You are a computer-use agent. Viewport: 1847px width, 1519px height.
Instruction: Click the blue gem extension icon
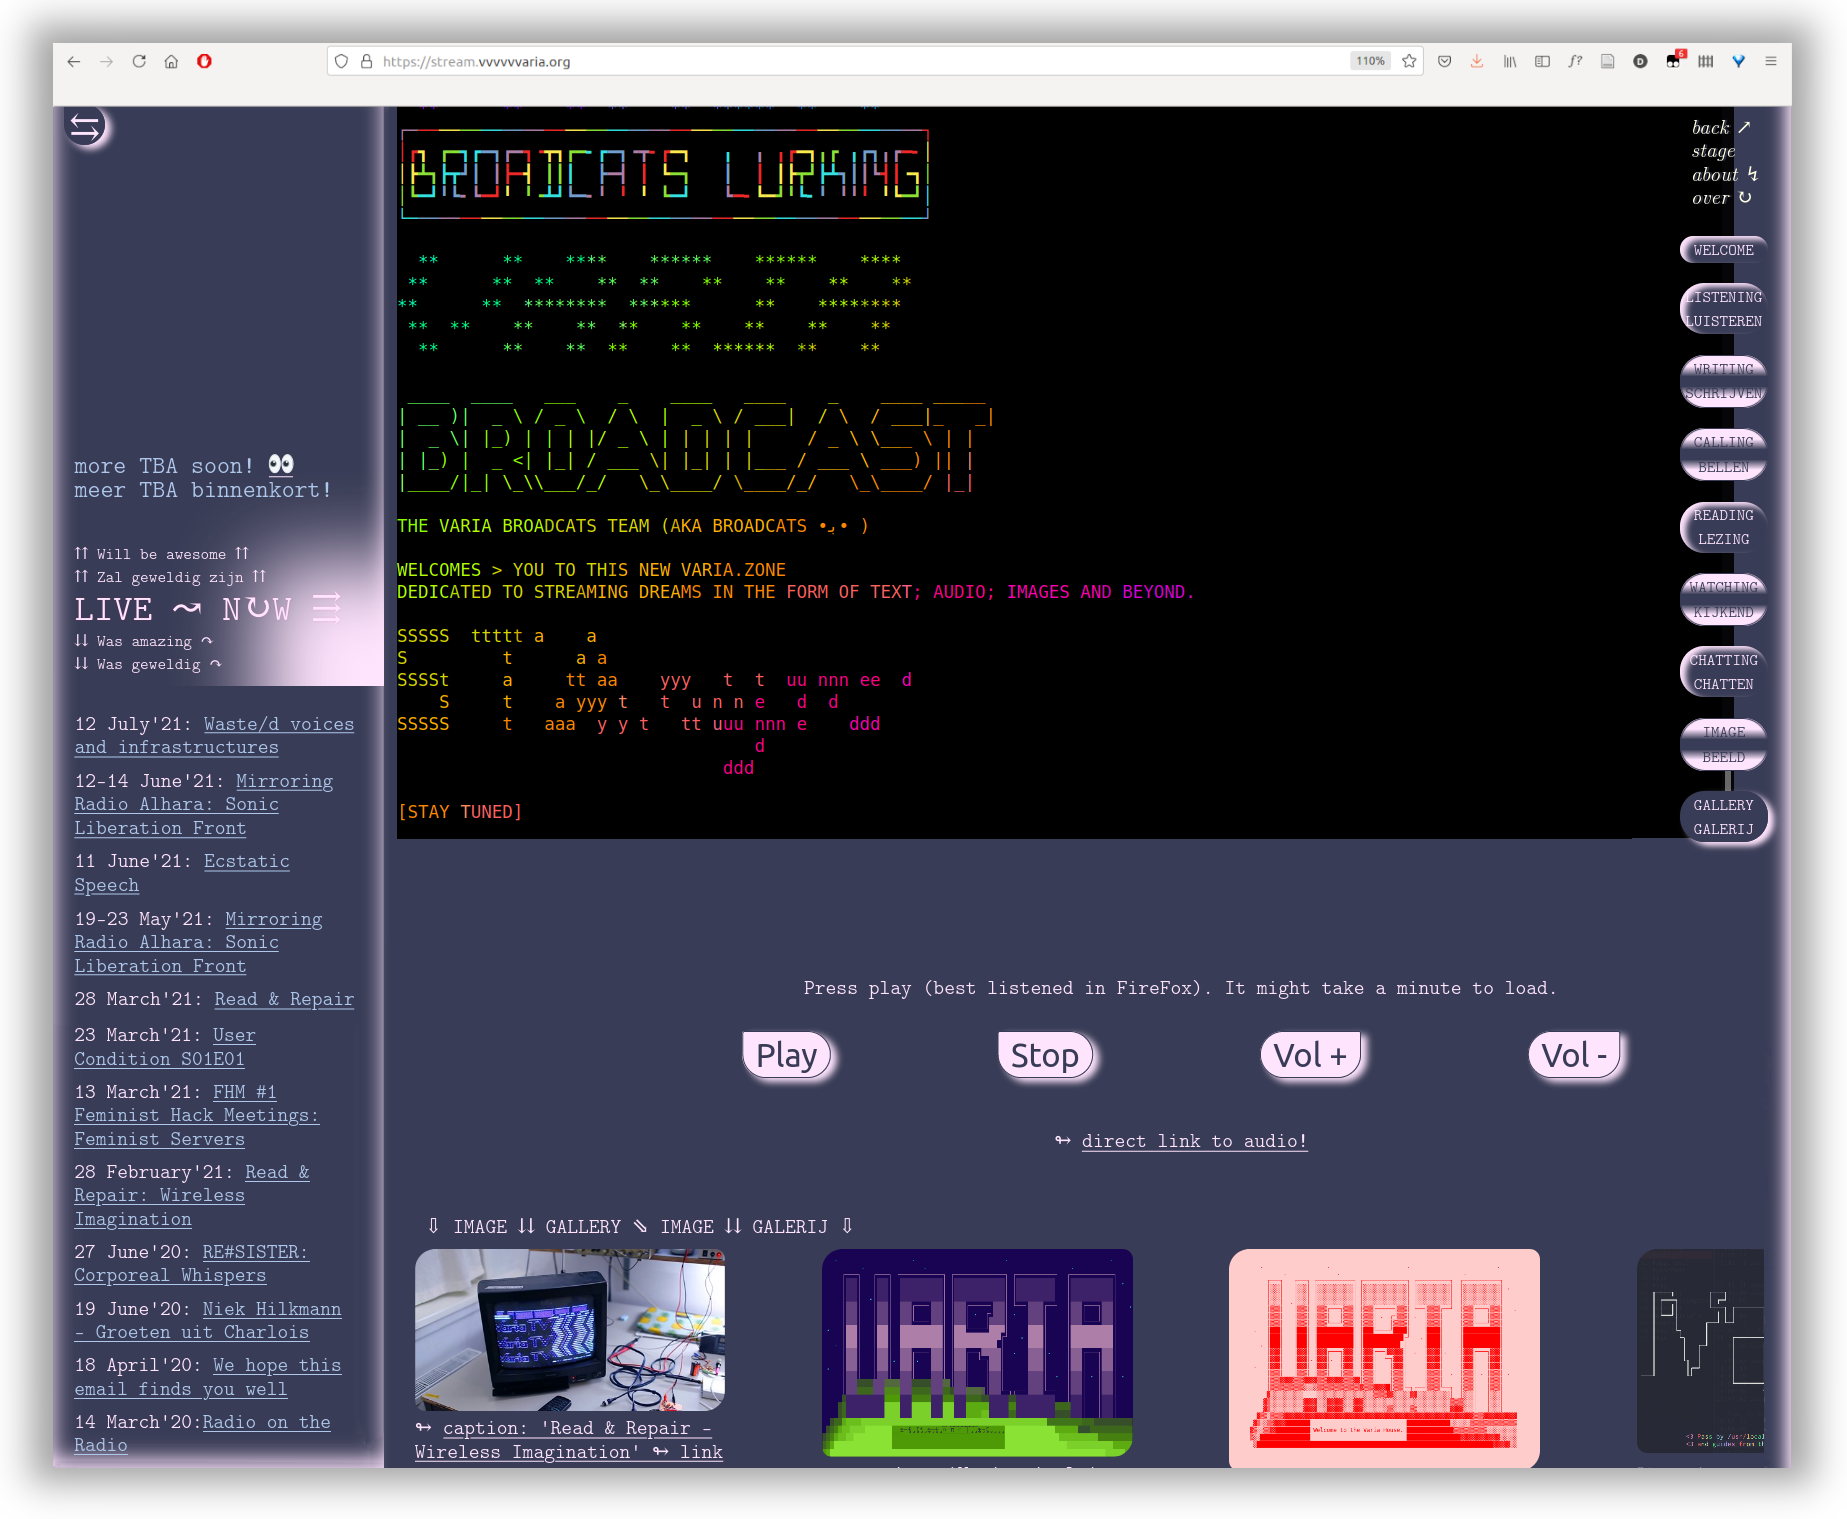tap(1738, 61)
